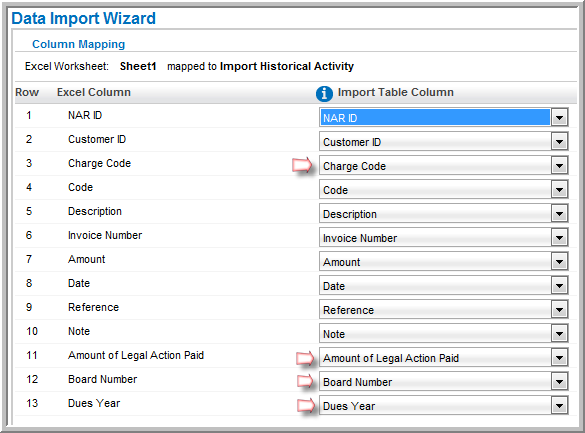This screenshot has height=433, width=585.
Task: Click the Column Mapping section heading
Action: [x=78, y=44]
